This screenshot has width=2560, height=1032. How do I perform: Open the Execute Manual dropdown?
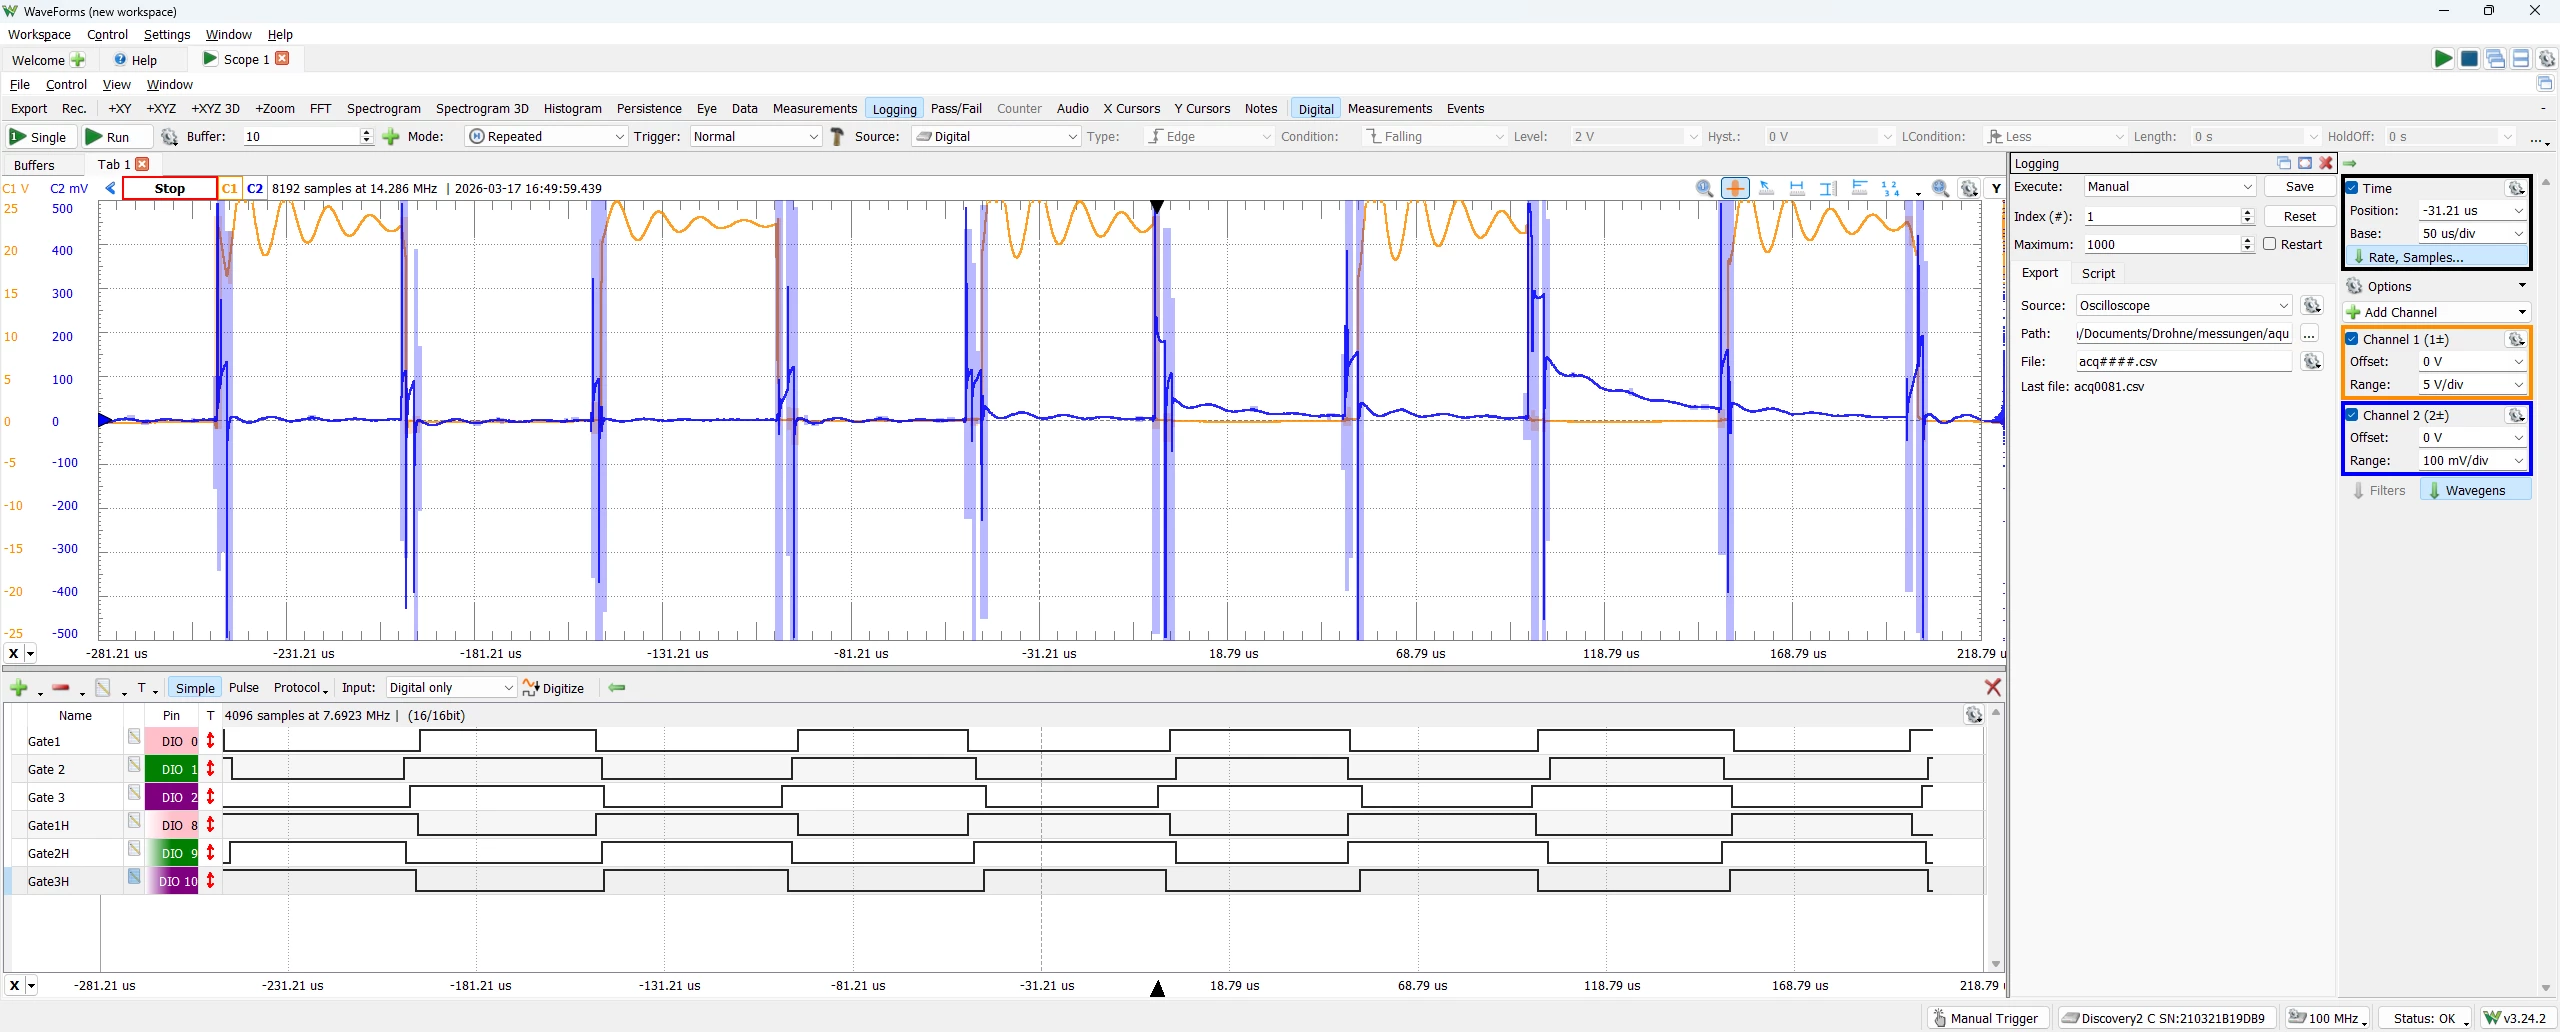pyautogui.click(x=2169, y=187)
